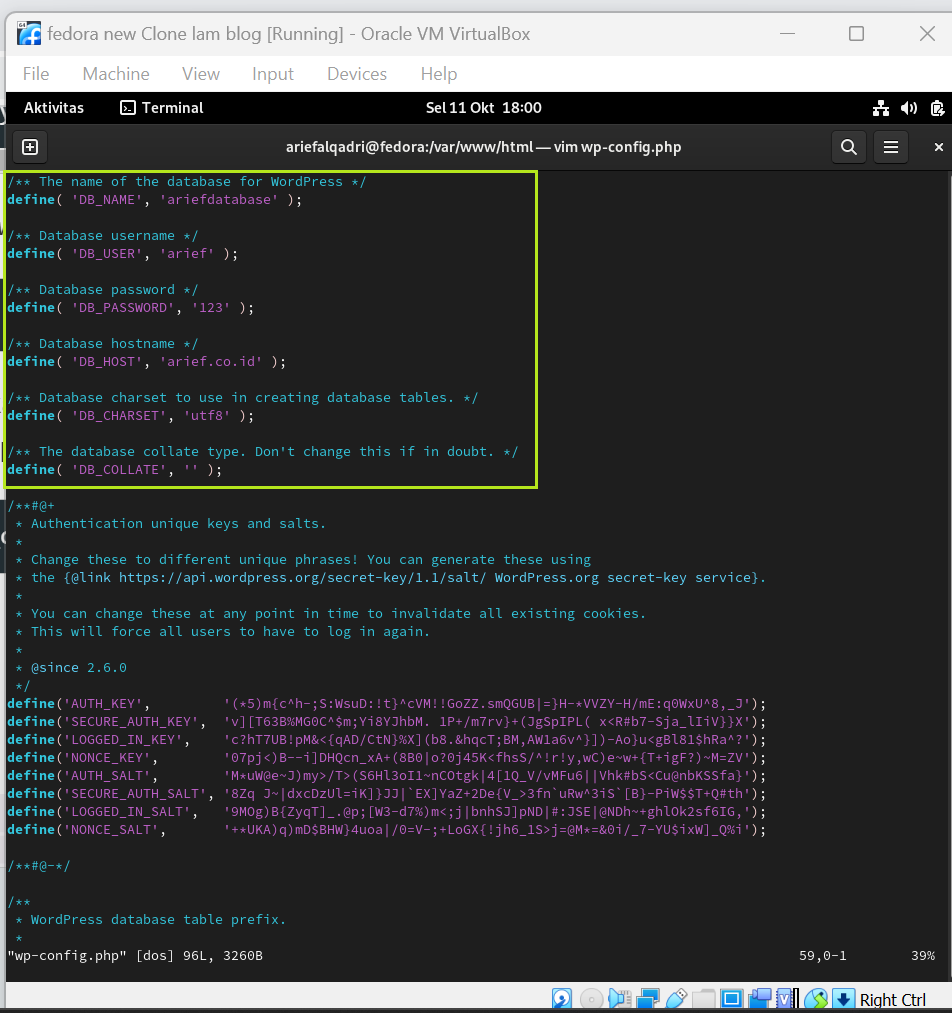Viewport: 952px width, 1013px height.
Task: Minimize the VirtualBox window
Action: [787, 34]
